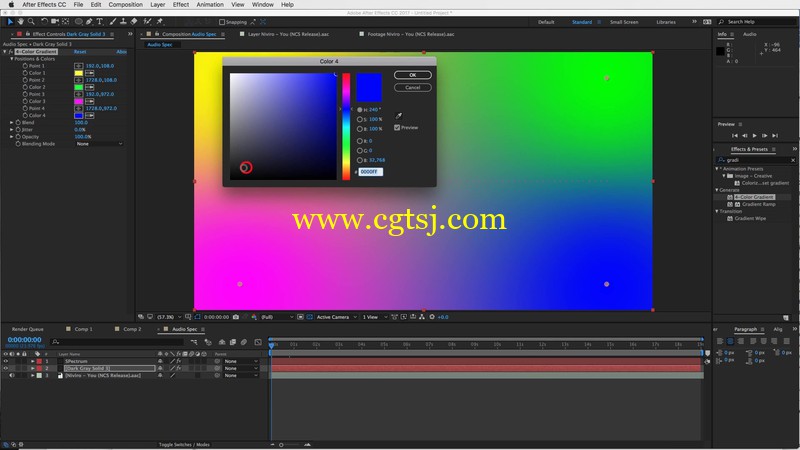Click the Point 1 stopwatch icon
This screenshot has height=450, width=800.
tap(25, 66)
